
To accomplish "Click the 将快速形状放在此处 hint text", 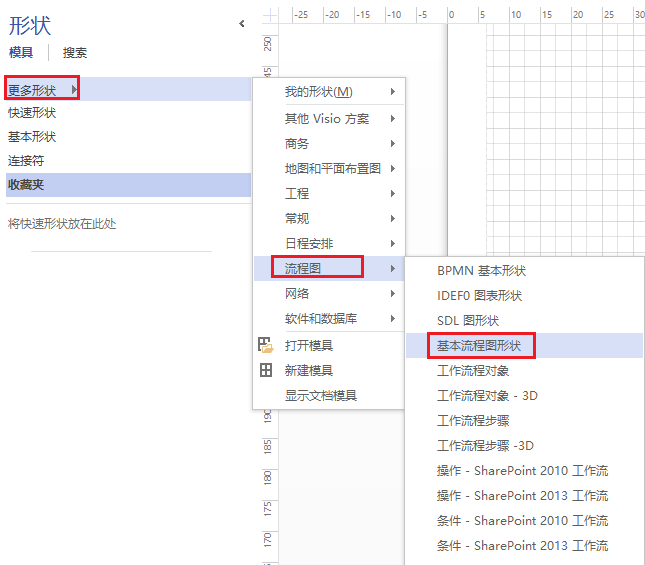I will coord(62,224).
